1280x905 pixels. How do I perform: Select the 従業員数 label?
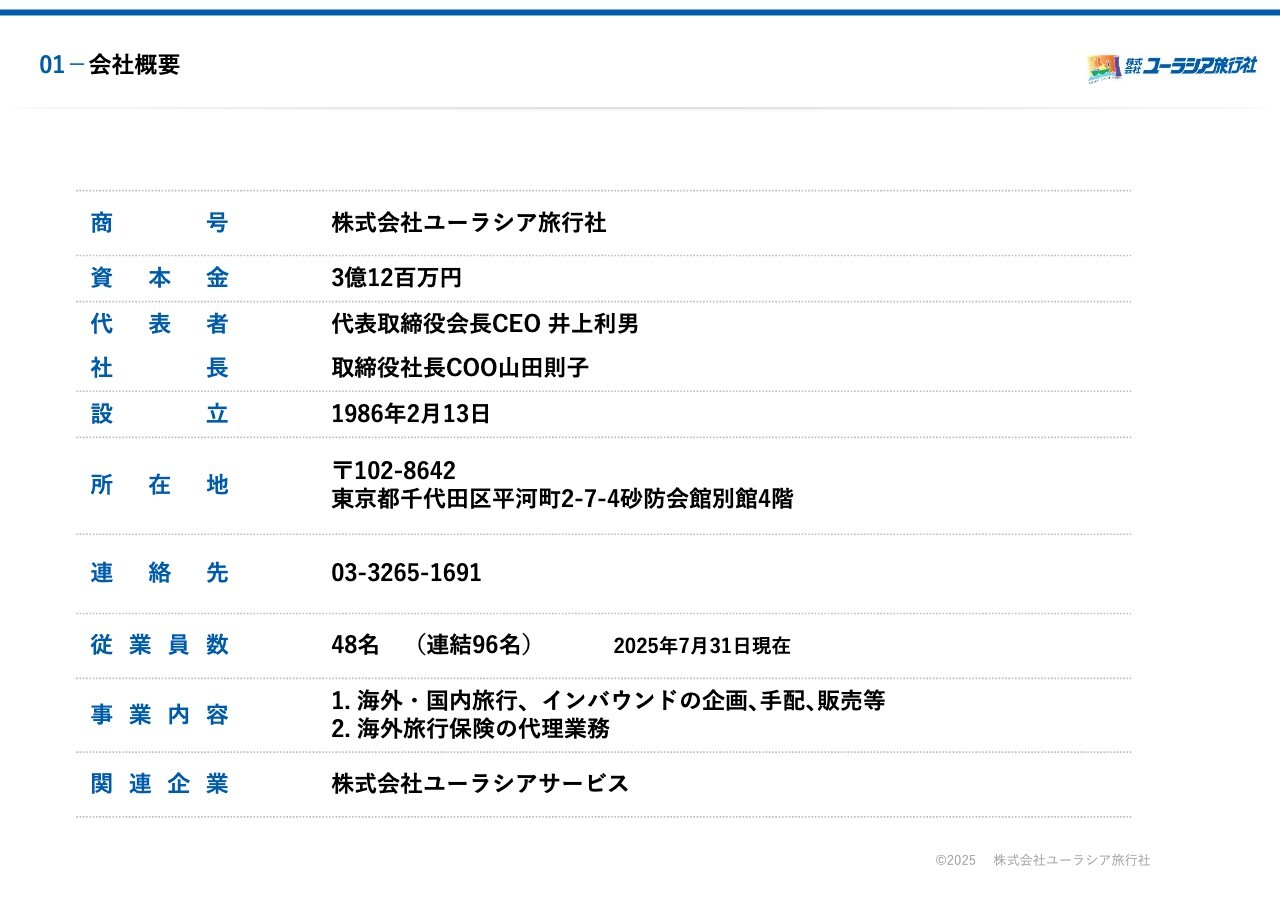pos(159,645)
